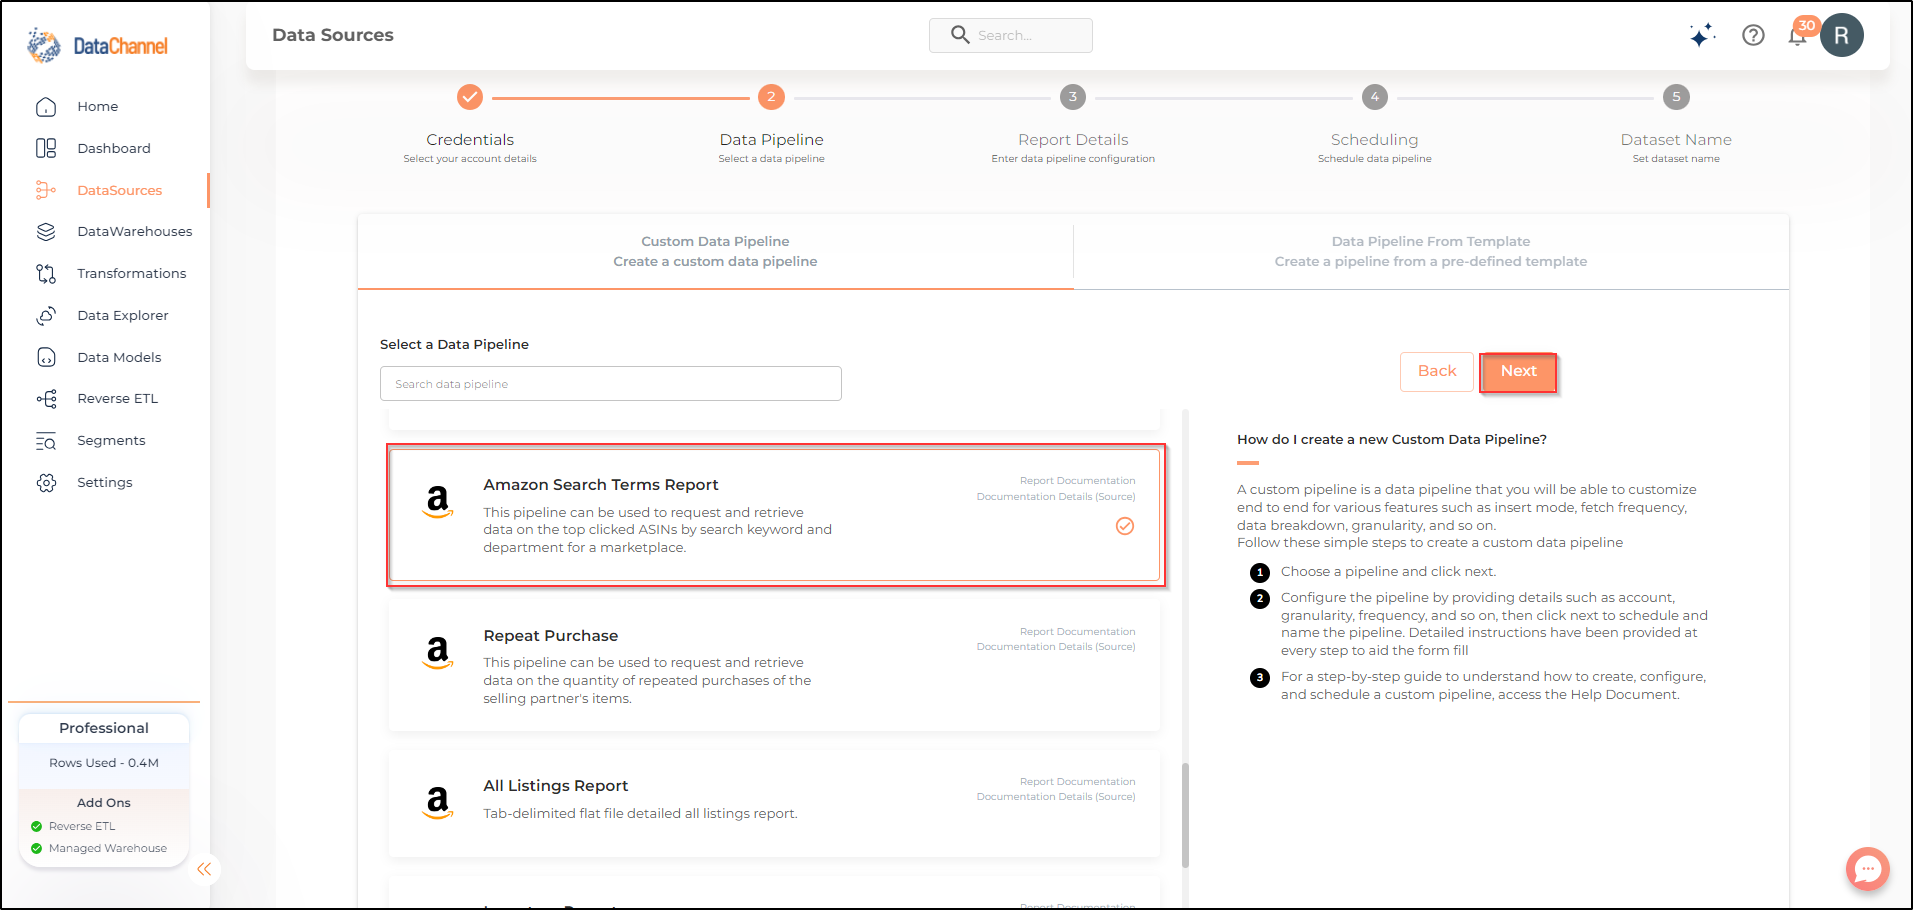
Task: Click the Credentials step label
Action: point(470,140)
